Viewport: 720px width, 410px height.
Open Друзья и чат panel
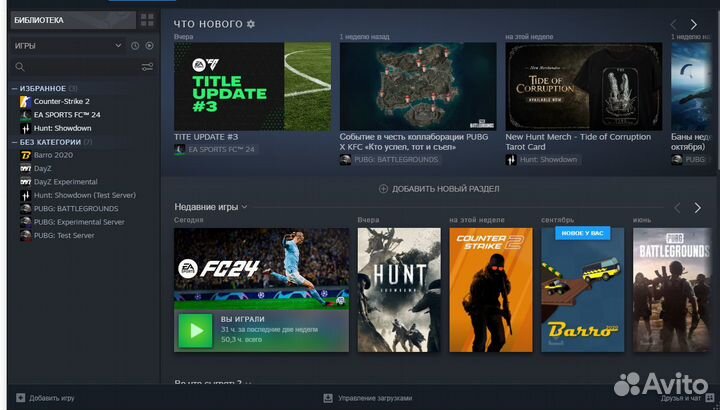tap(687, 398)
